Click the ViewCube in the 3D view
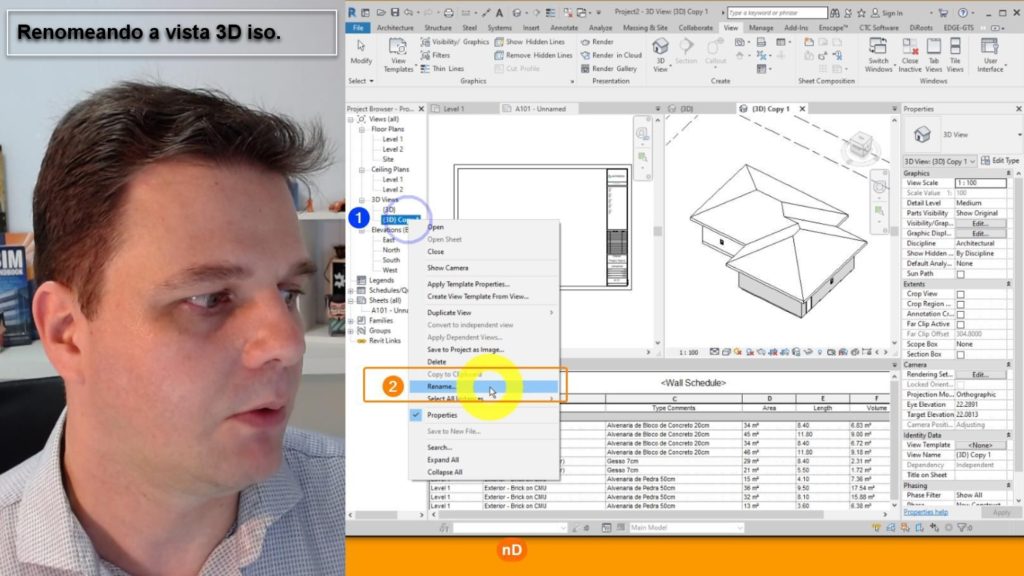Screen dimensions: 1024x576 point(856,150)
